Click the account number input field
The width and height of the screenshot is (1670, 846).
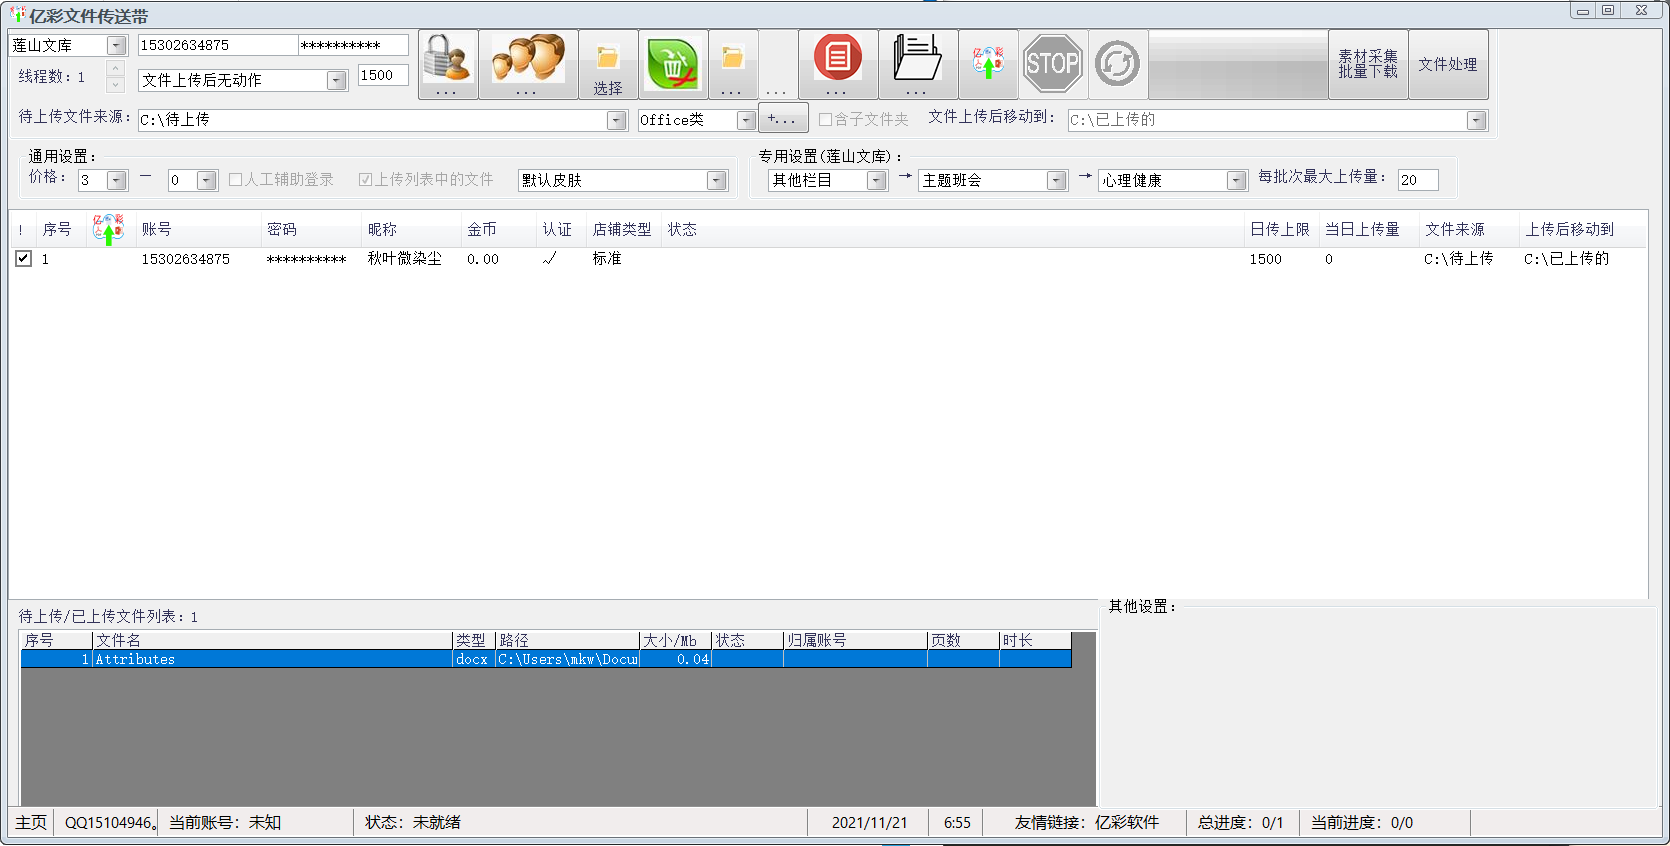pyautogui.click(x=218, y=45)
